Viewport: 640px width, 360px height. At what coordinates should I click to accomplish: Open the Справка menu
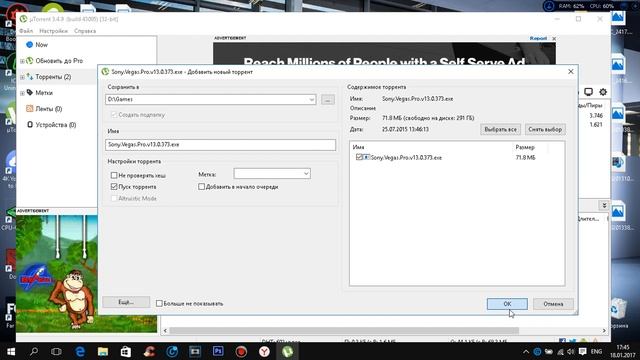click(x=85, y=31)
